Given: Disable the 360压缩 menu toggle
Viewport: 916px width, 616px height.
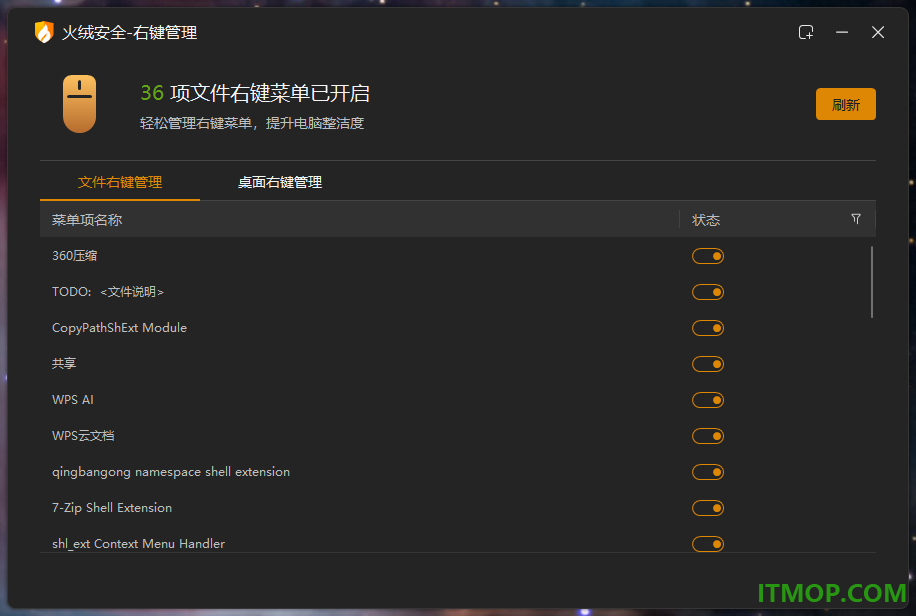Looking at the screenshot, I should [x=708, y=256].
